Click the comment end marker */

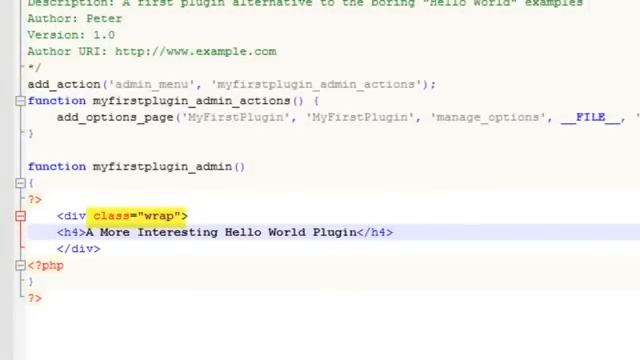(x=35, y=68)
